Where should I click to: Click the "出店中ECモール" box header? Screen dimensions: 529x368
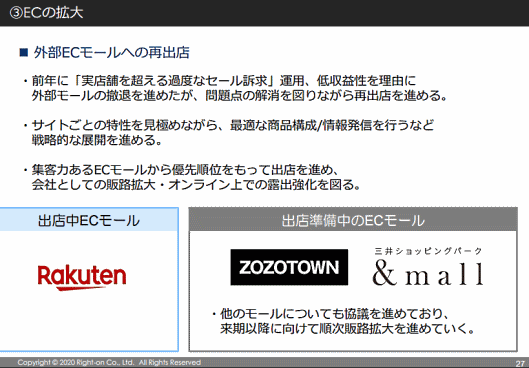point(89,220)
